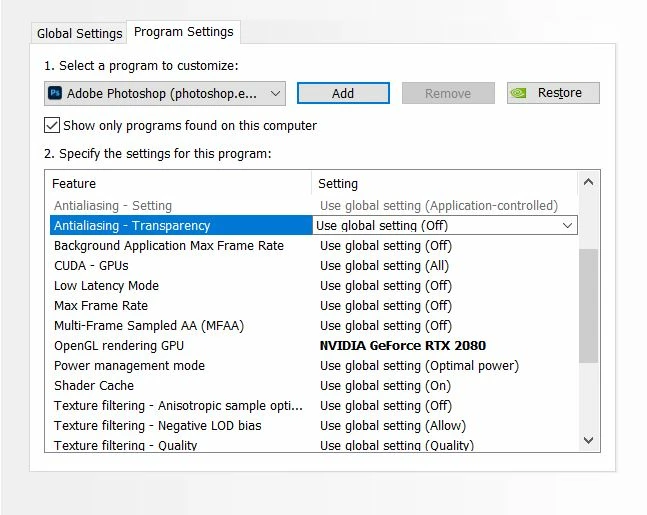Switch to the Global Settings tab
647x515 pixels.
[79, 33]
